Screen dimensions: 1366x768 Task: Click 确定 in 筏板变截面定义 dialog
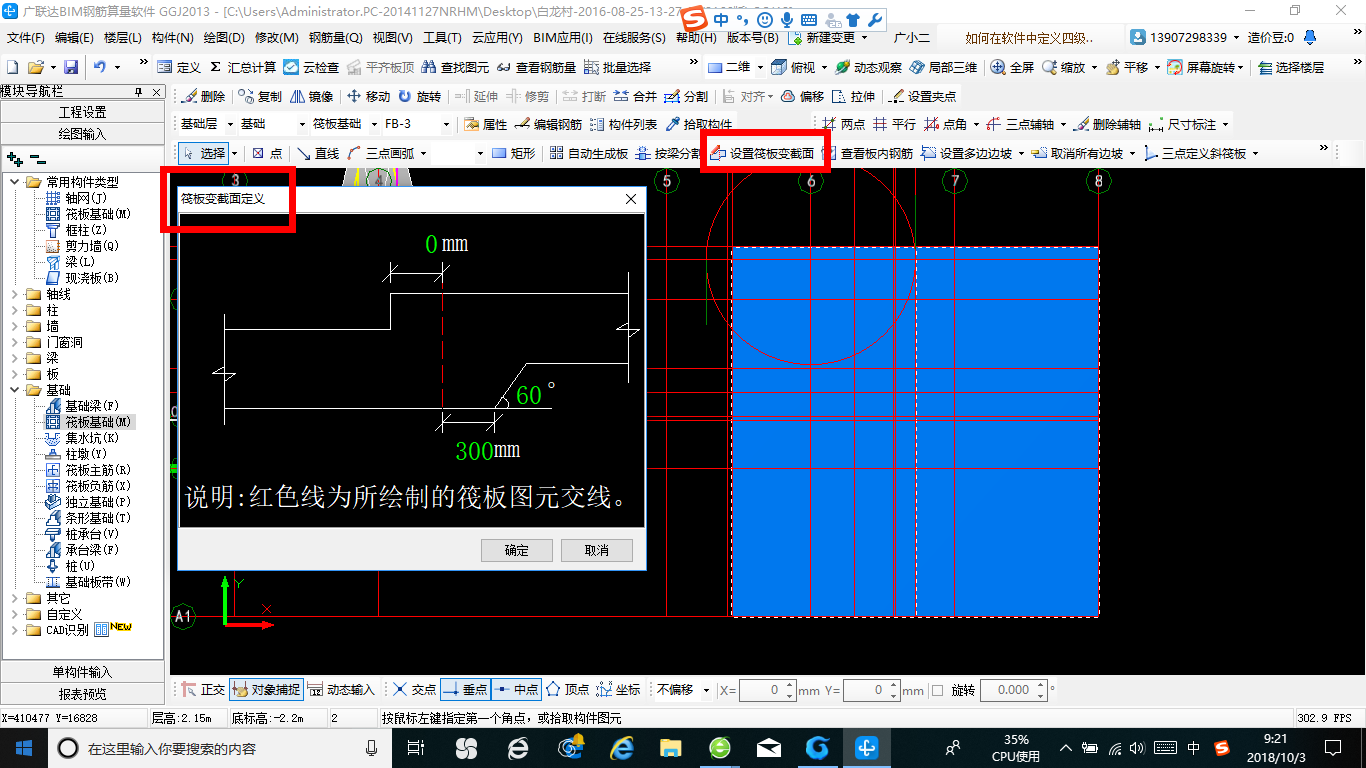pos(517,550)
